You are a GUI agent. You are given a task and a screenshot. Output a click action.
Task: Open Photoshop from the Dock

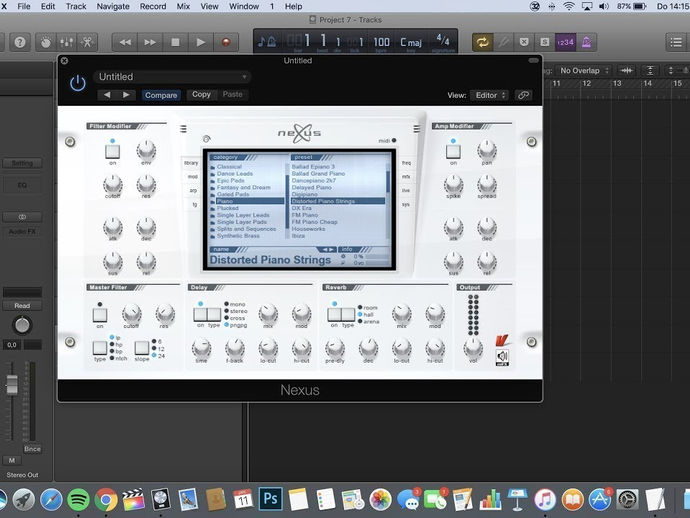(x=270, y=500)
